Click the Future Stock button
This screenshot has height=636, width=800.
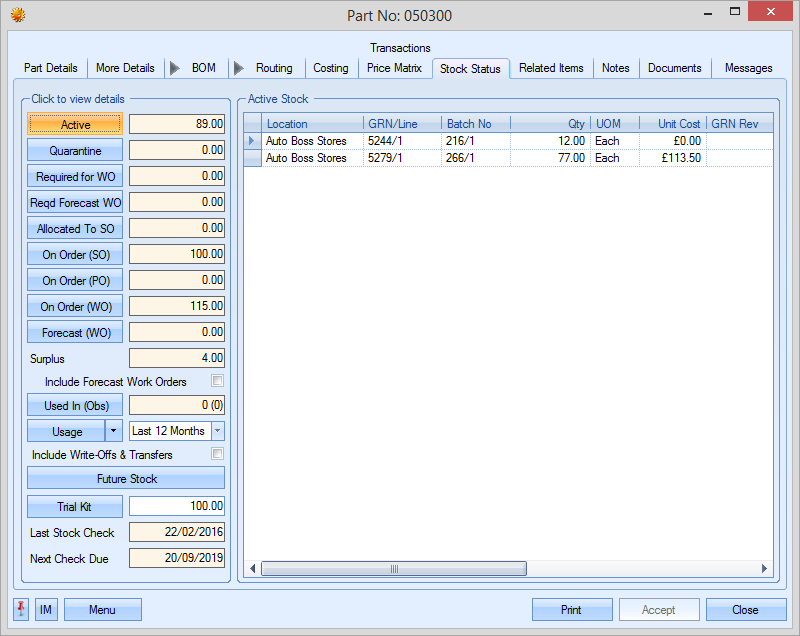click(126, 479)
